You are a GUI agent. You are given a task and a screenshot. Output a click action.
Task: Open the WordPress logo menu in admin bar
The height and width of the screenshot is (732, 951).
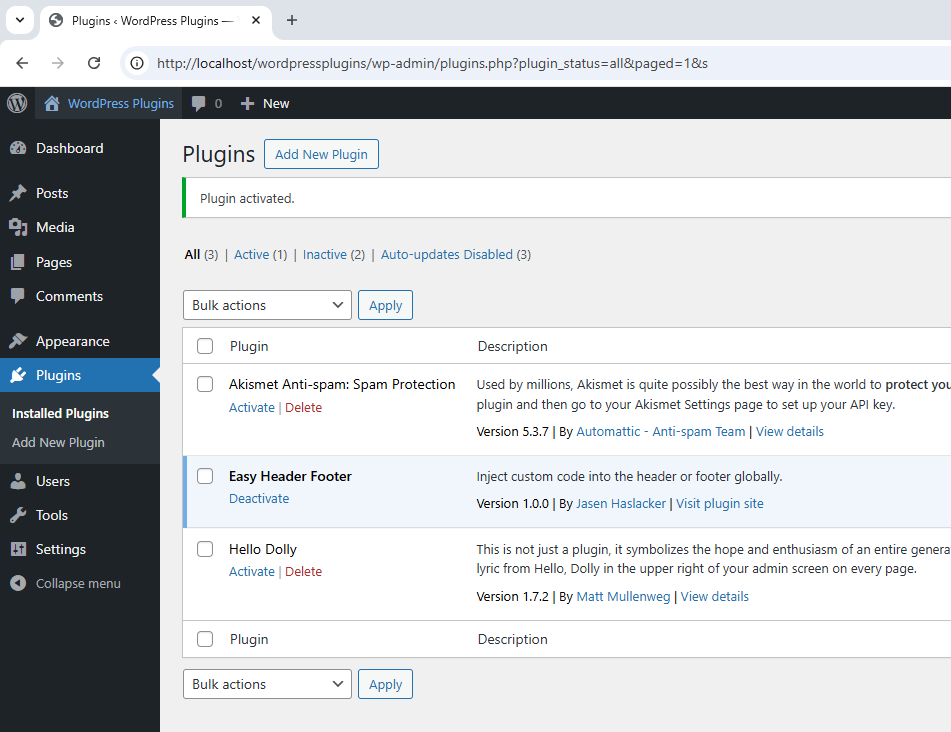tap(16, 103)
